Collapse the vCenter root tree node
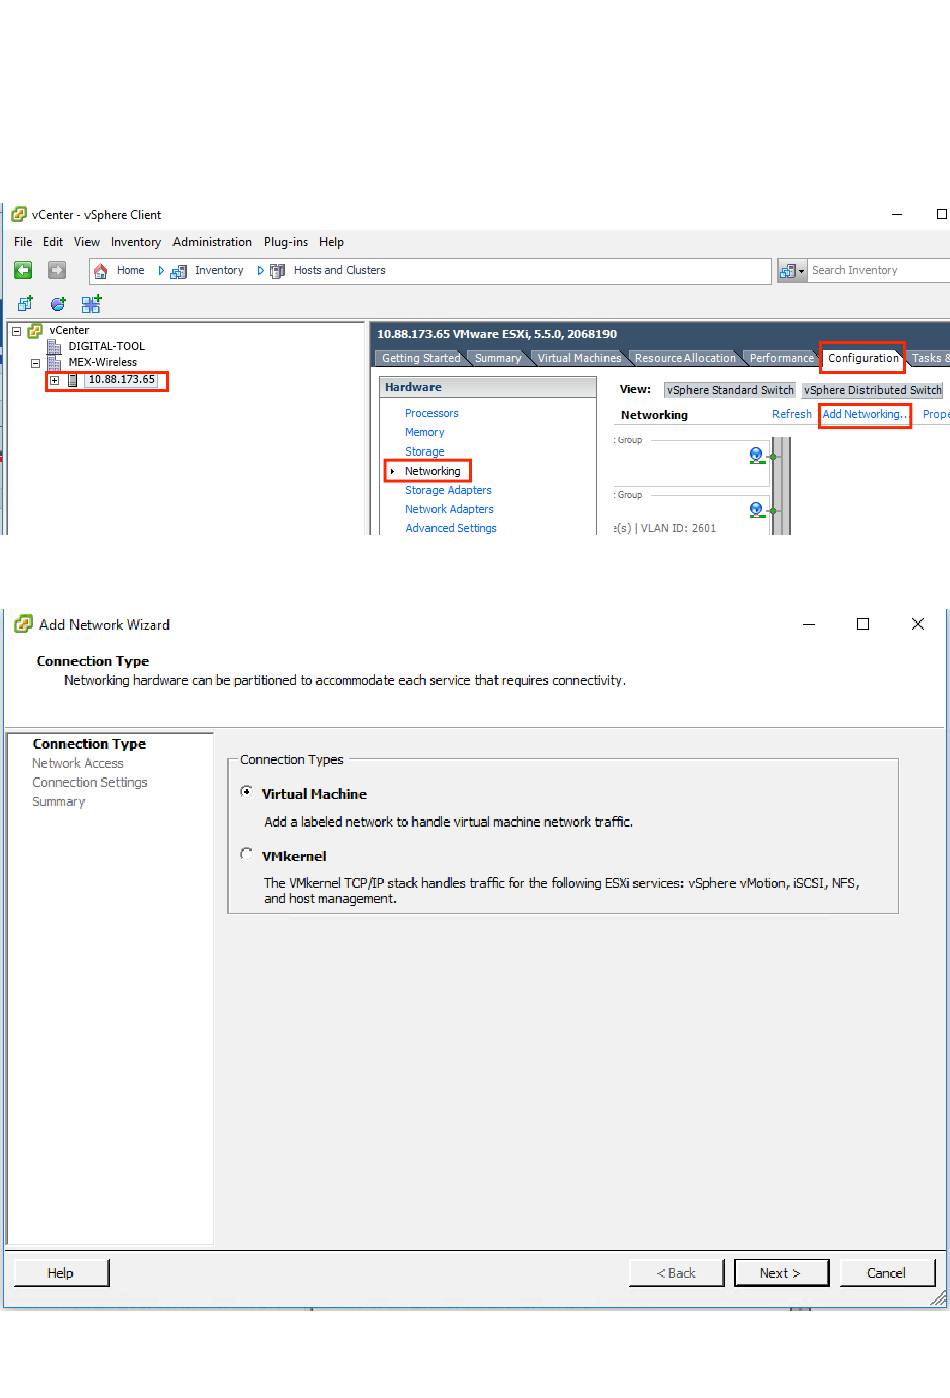Screen dimensions: 950x1398 16,331
